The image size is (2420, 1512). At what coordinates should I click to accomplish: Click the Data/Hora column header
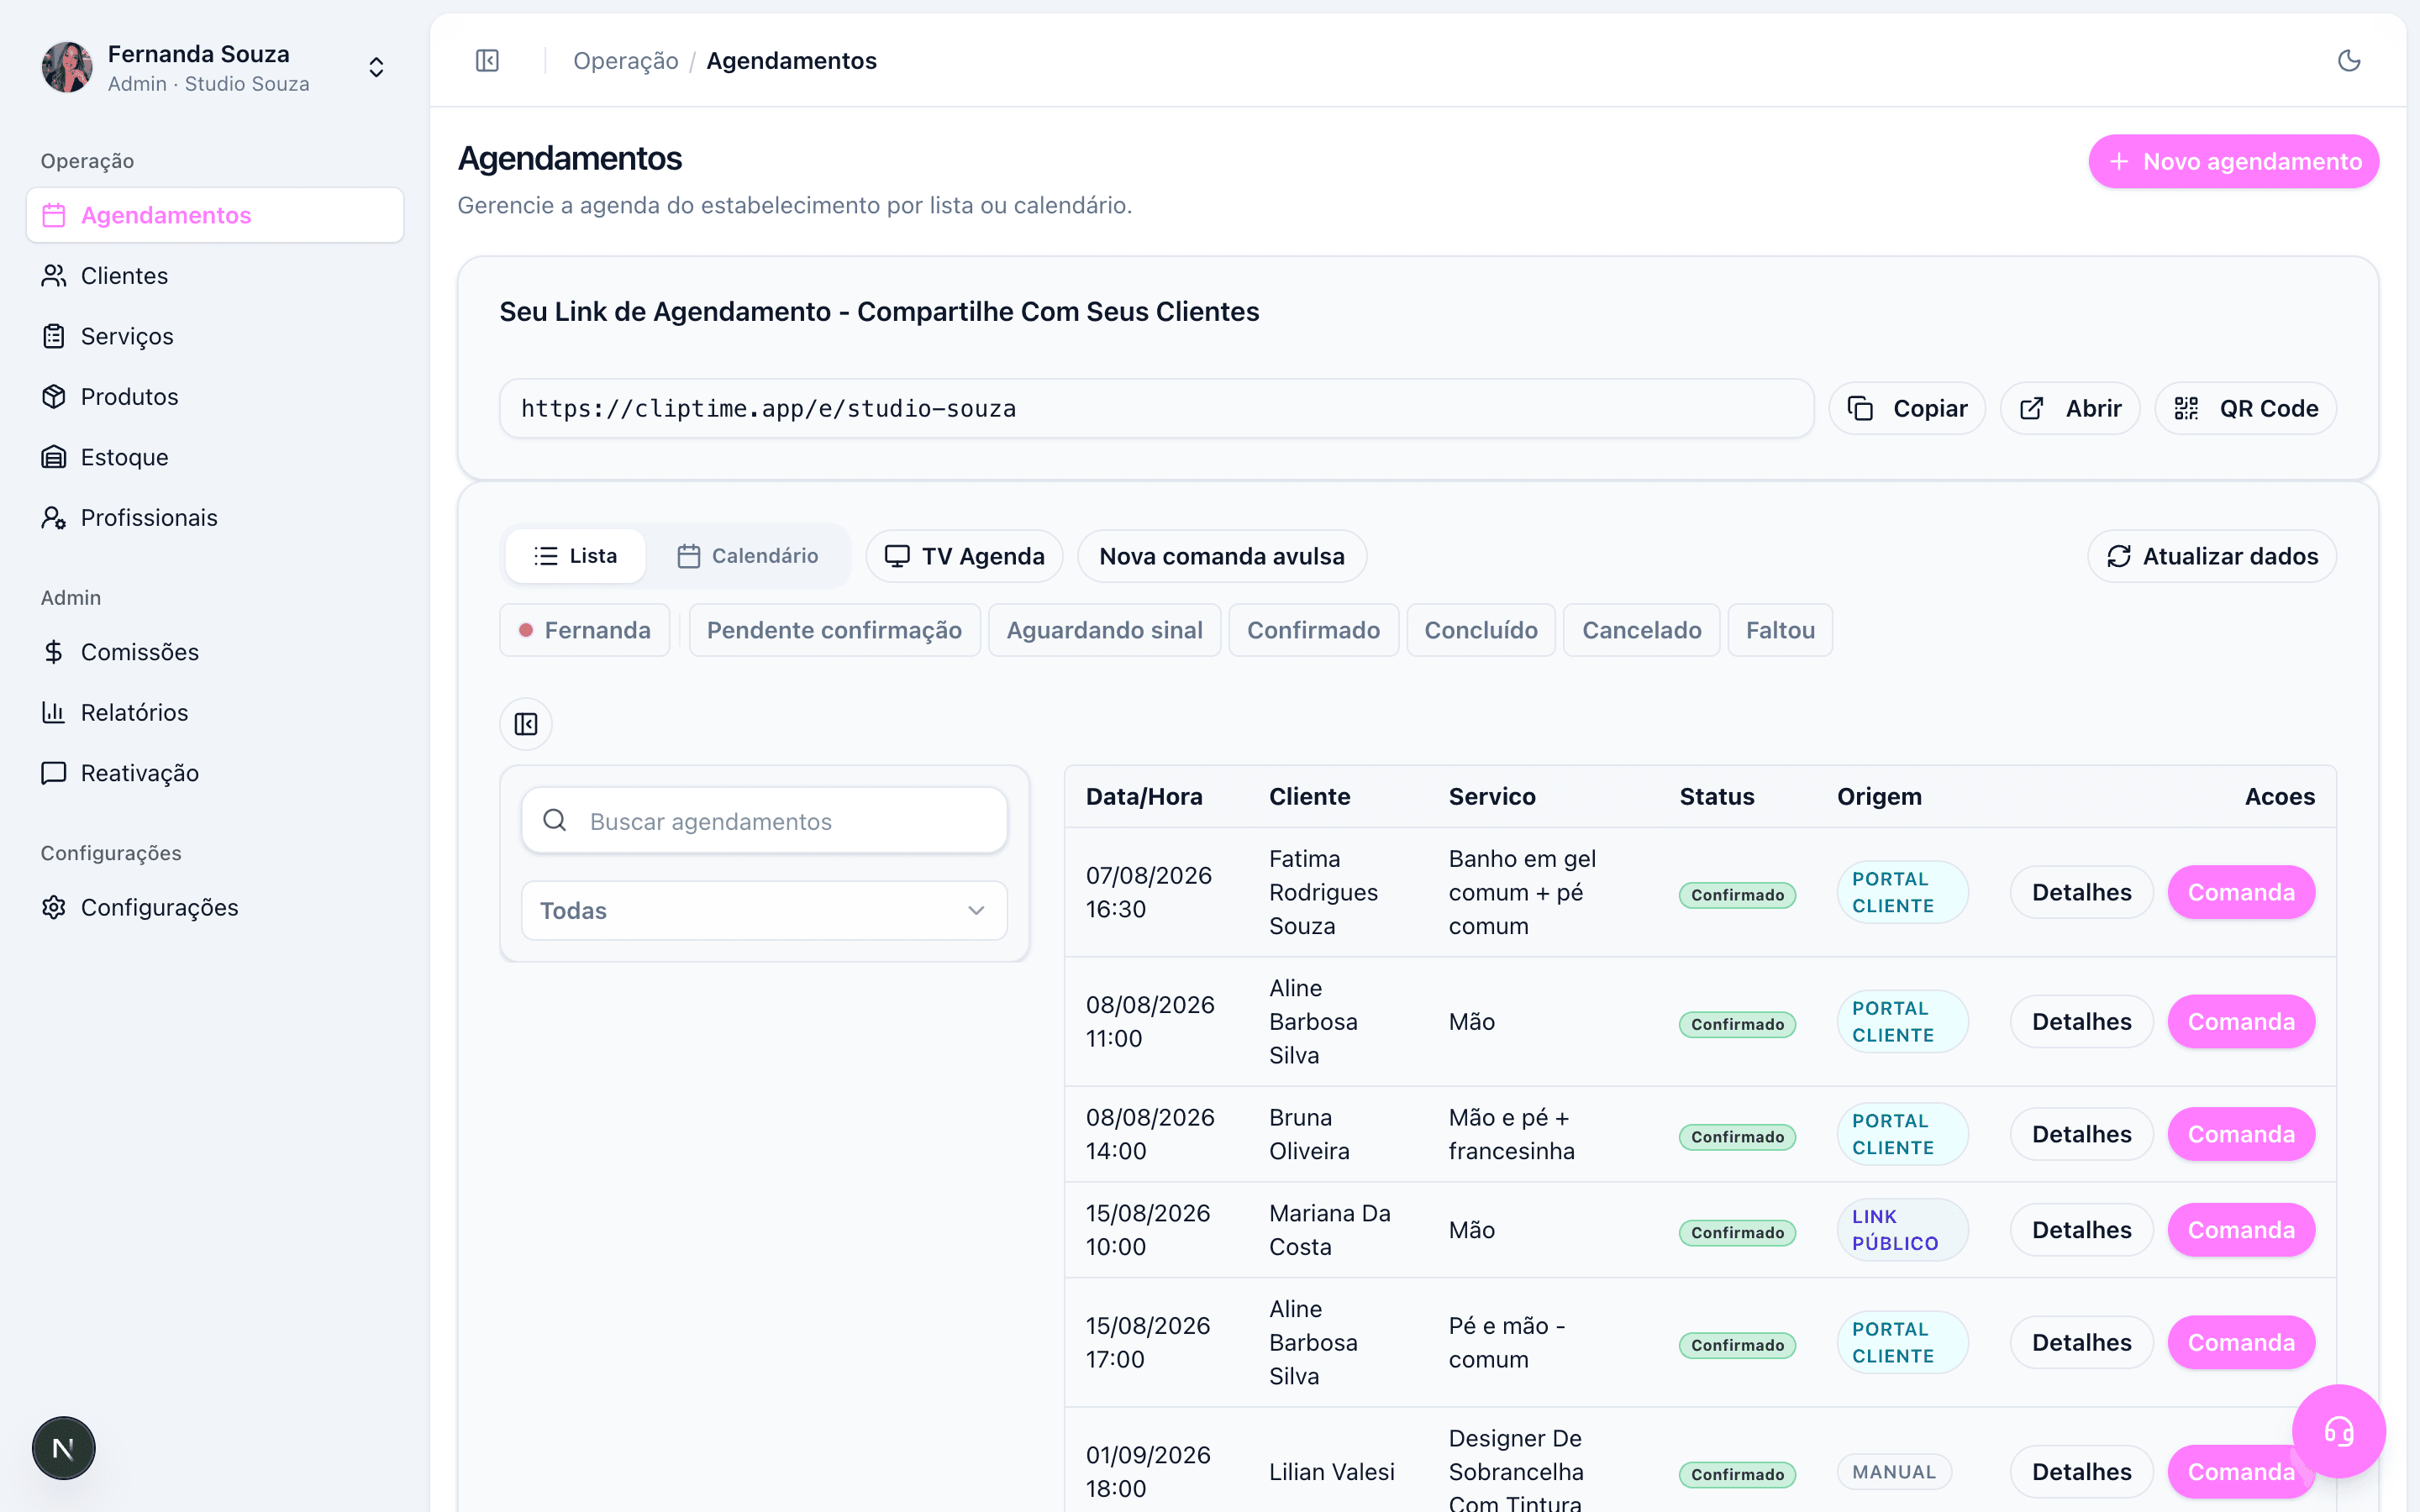click(x=1144, y=797)
